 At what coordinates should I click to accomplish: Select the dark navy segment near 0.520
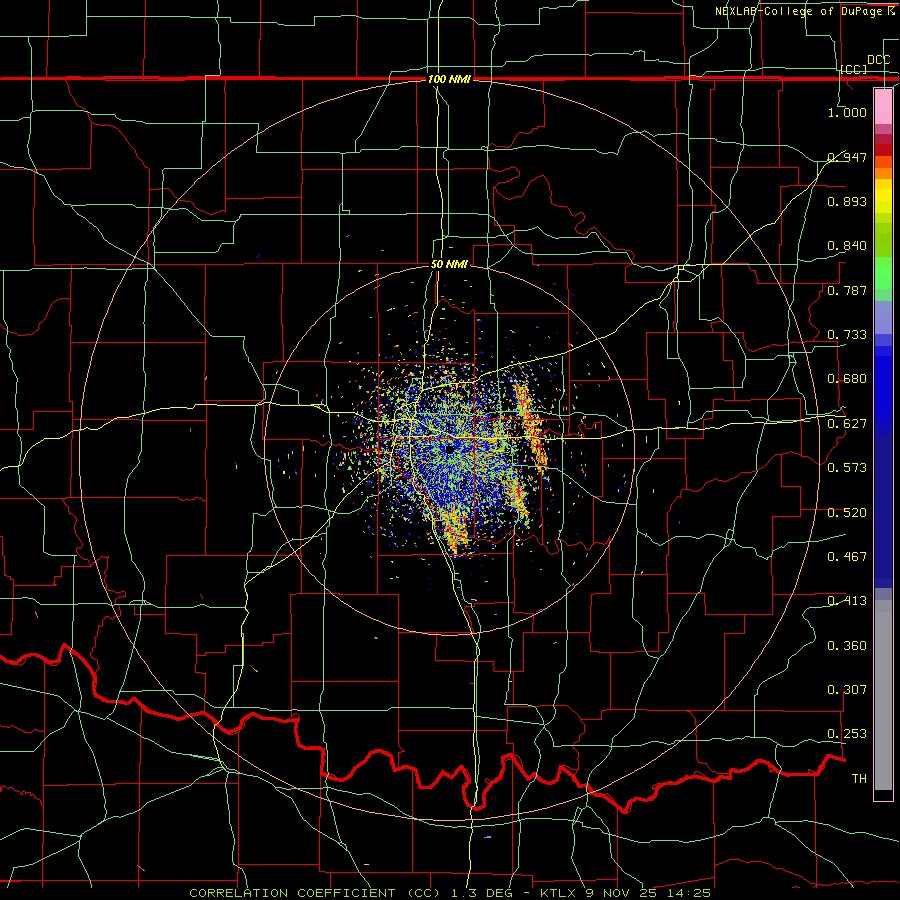coord(883,511)
